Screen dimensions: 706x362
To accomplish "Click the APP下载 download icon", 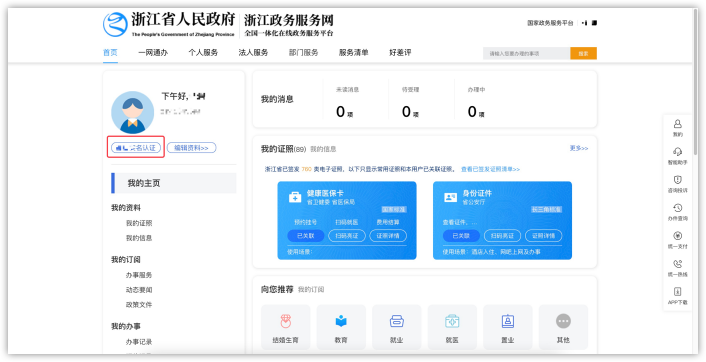I will point(677,292).
